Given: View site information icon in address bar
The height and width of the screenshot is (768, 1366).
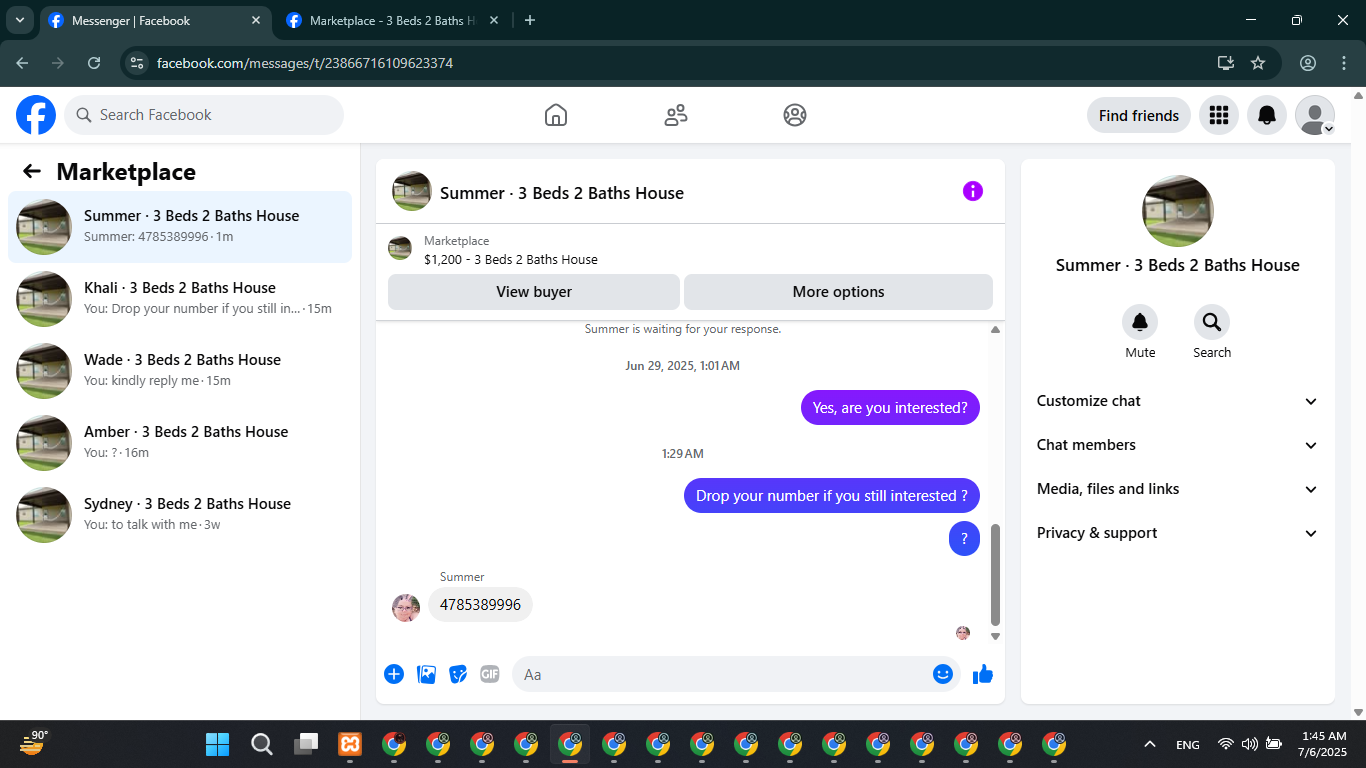Looking at the screenshot, I should click(138, 63).
